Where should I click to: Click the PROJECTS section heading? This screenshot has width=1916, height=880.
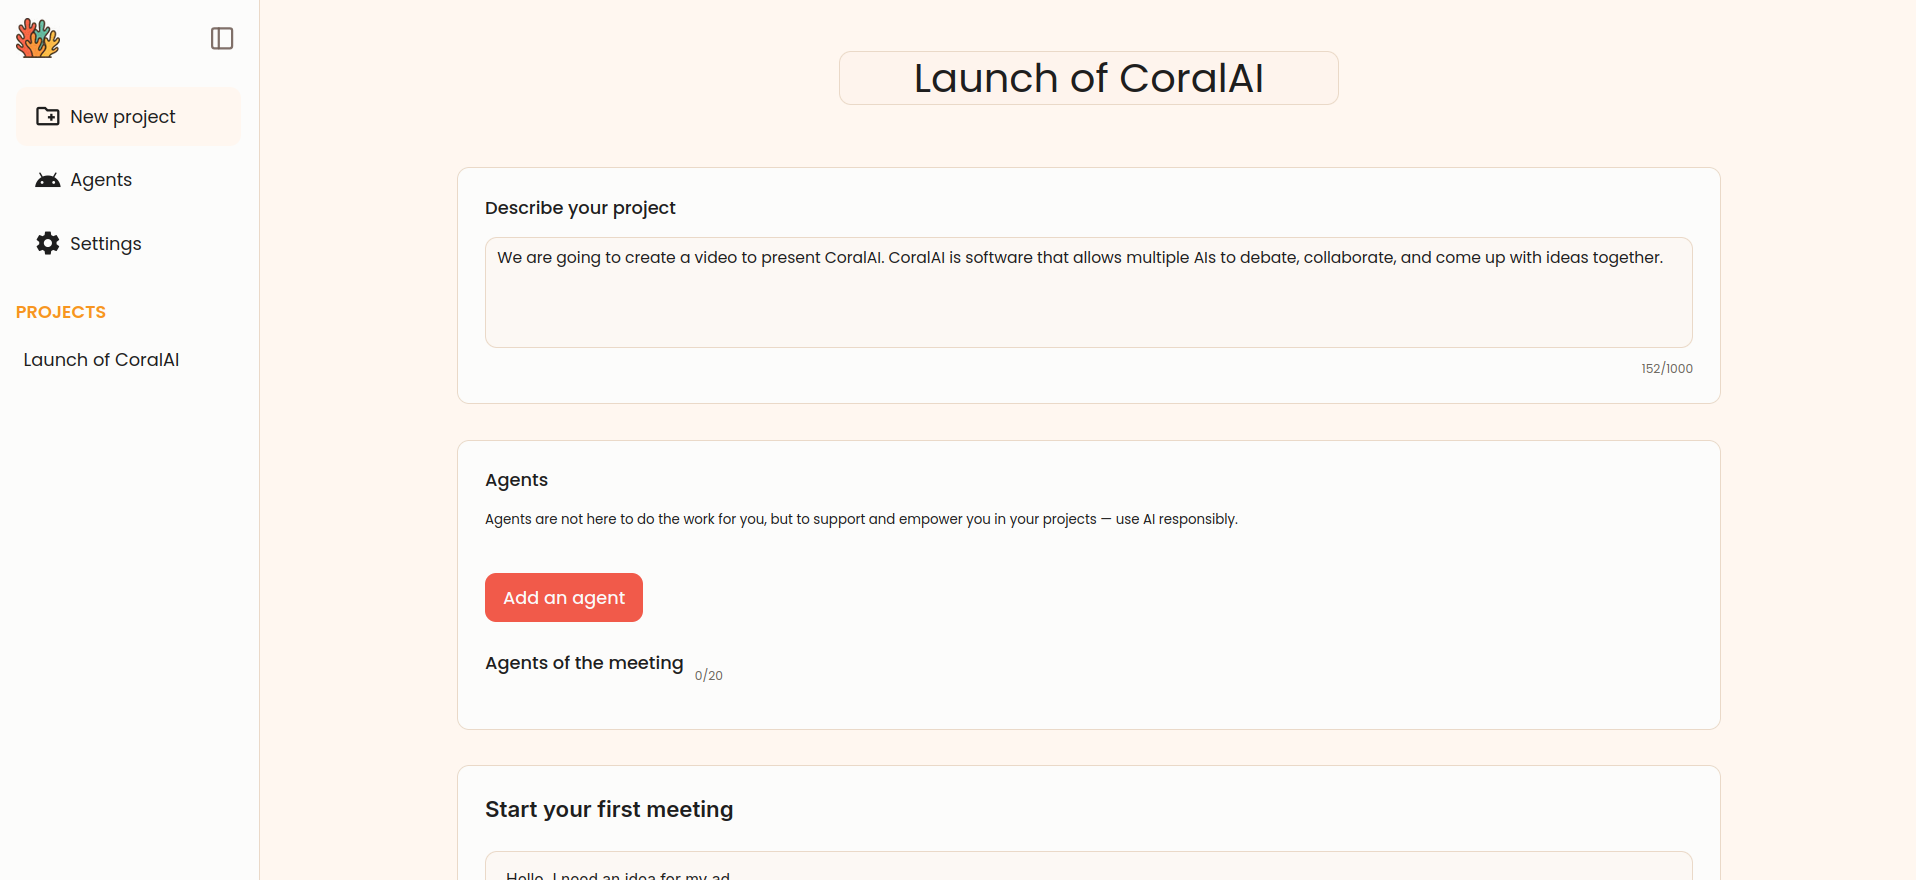click(x=61, y=312)
